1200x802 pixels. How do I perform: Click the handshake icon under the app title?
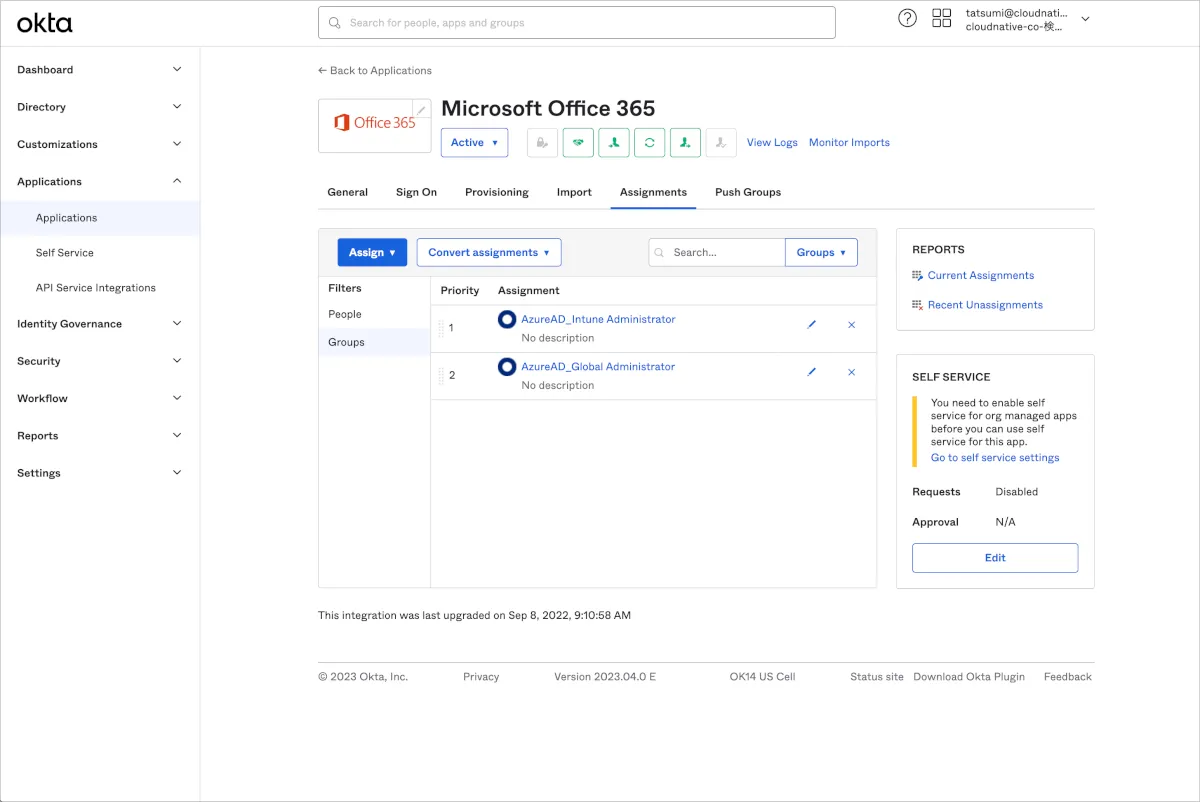click(x=578, y=143)
